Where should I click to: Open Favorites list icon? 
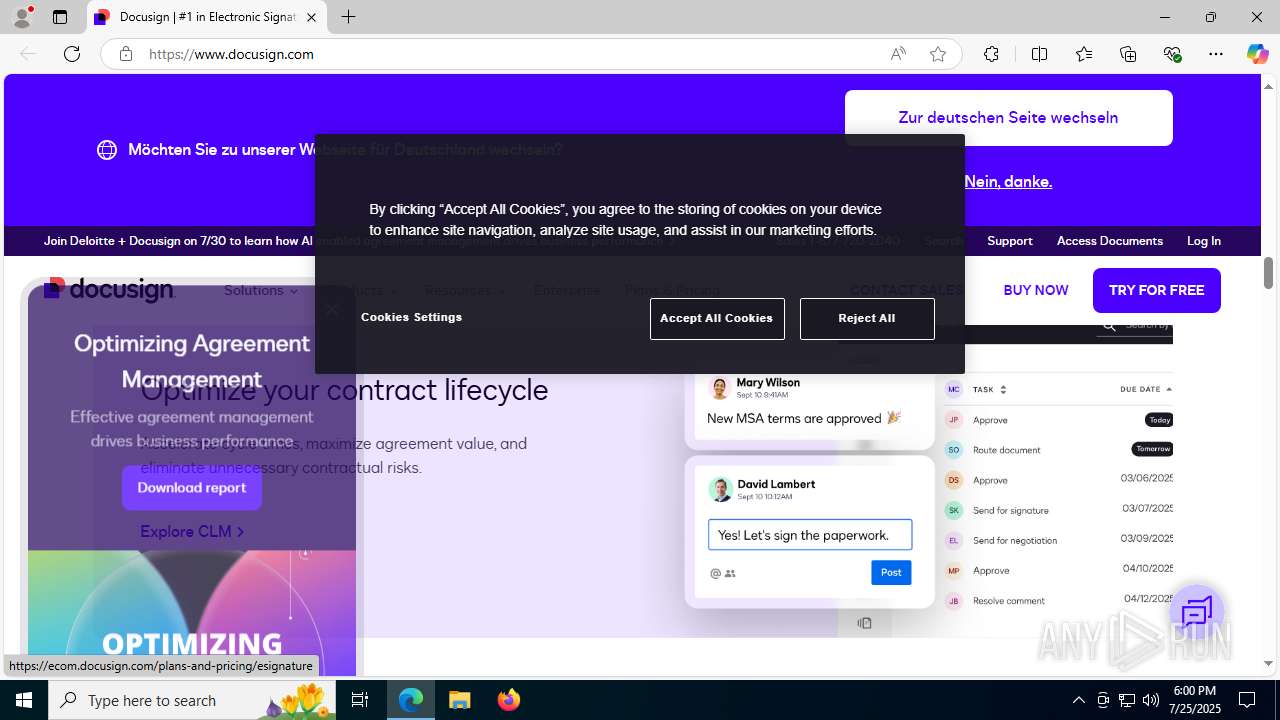coord(1084,54)
